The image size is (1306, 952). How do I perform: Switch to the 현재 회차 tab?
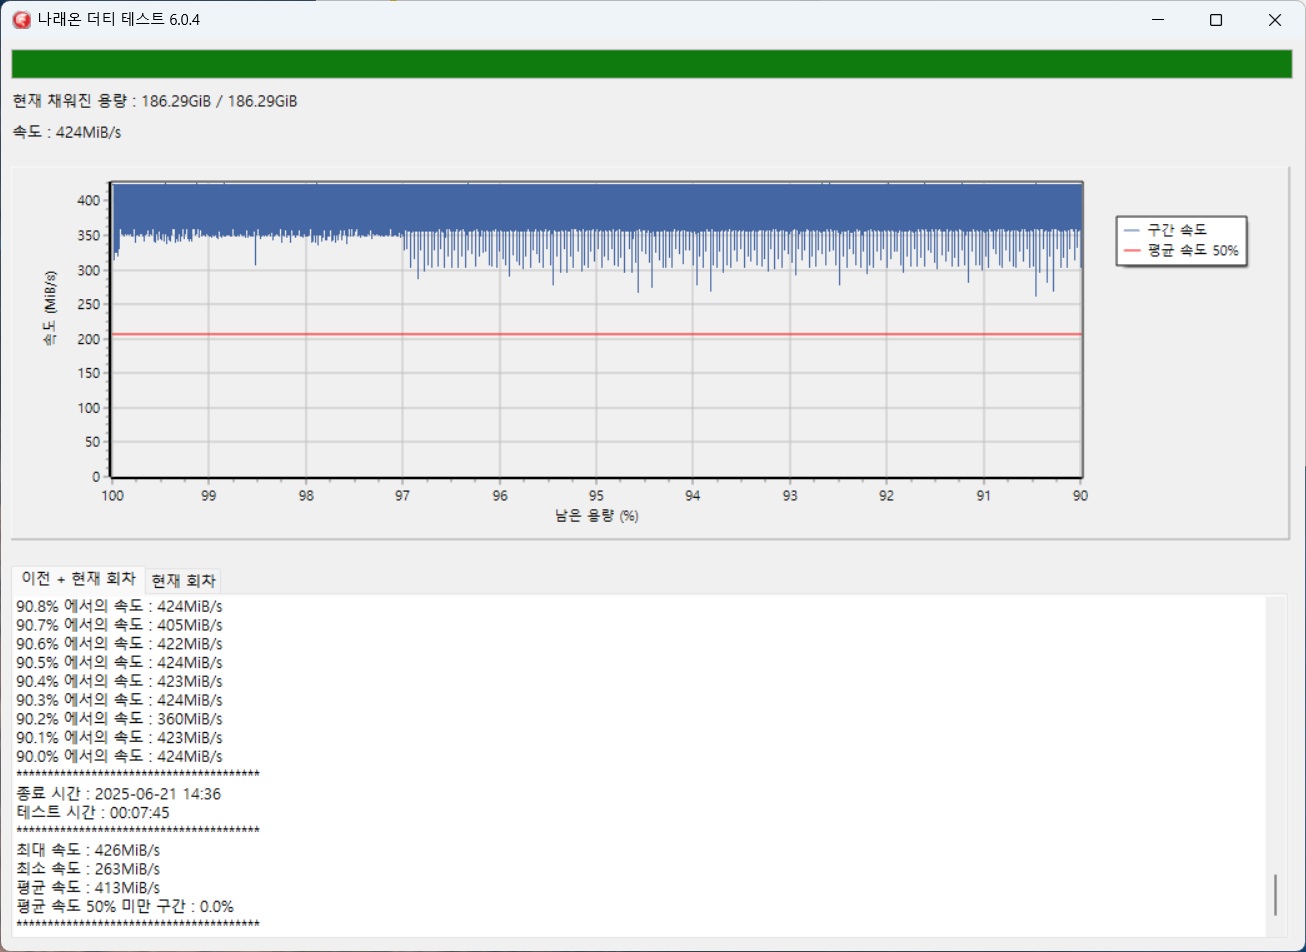click(184, 581)
